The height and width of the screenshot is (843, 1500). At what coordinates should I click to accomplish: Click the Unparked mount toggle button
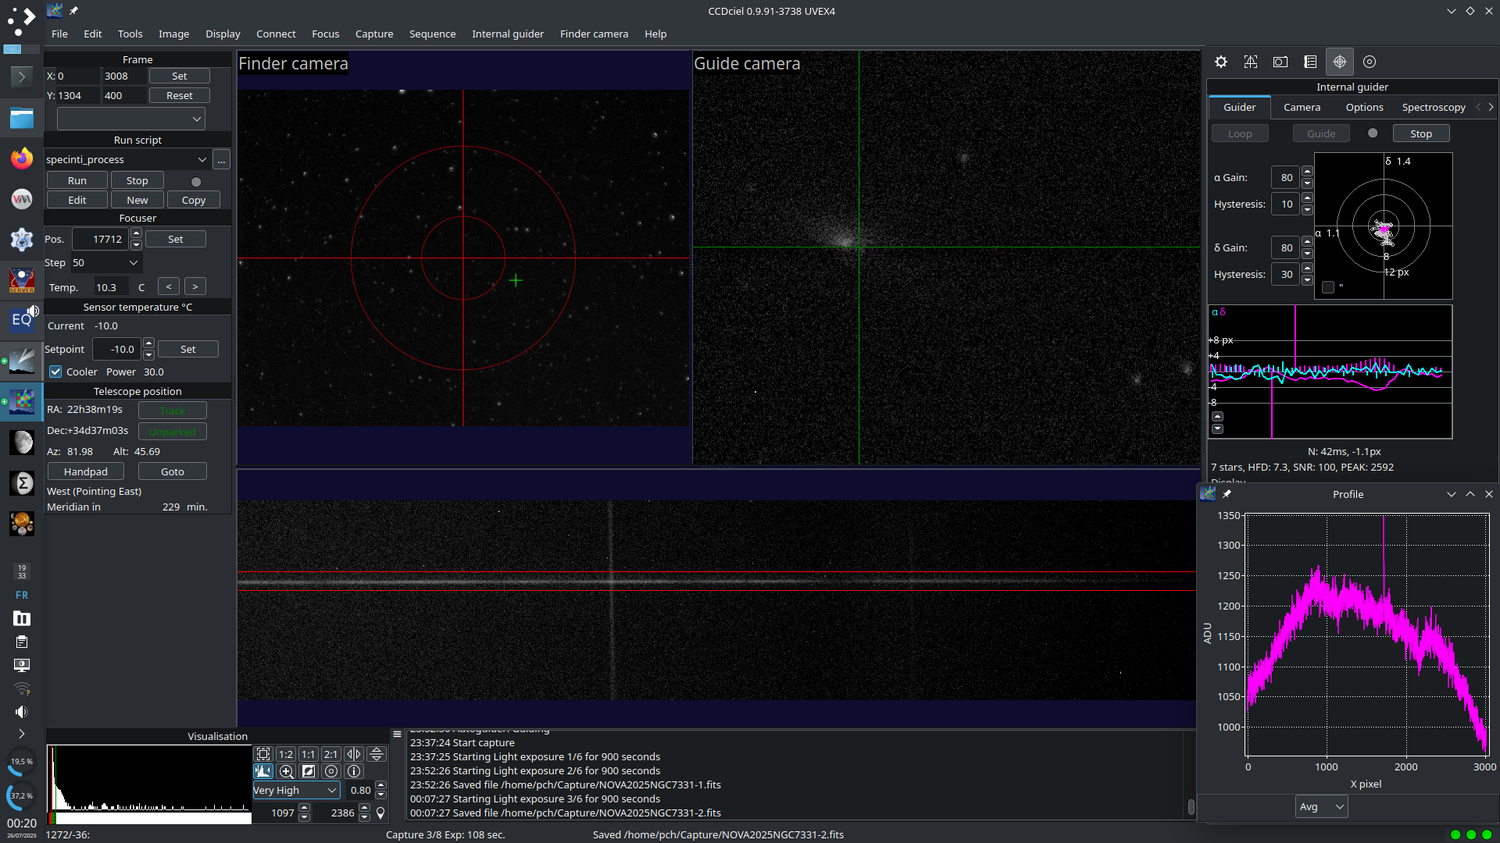pos(172,432)
